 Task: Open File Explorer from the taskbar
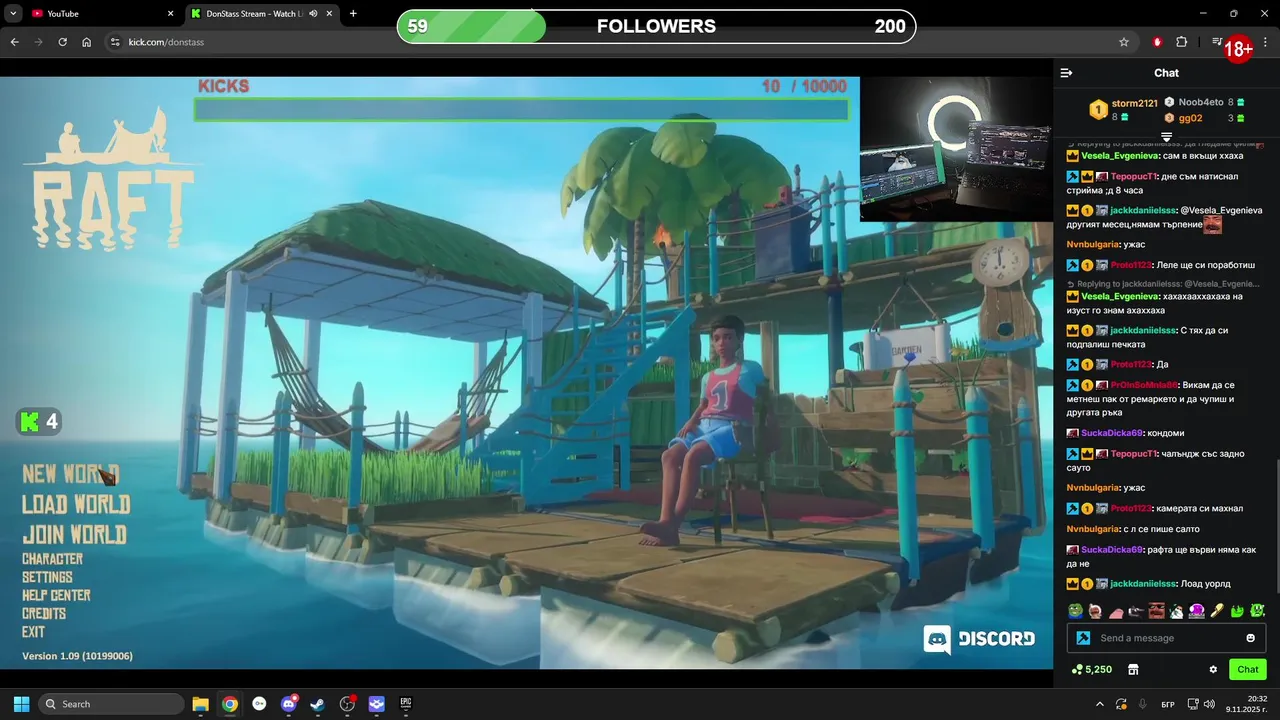click(x=200, y=704)
